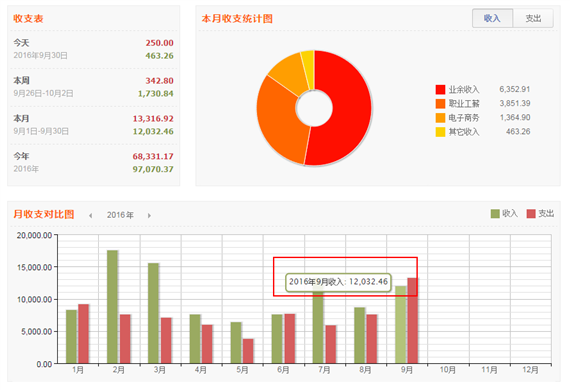
Task: Click the 业余收入 red legend swatch
Action: tap(440, 89)
